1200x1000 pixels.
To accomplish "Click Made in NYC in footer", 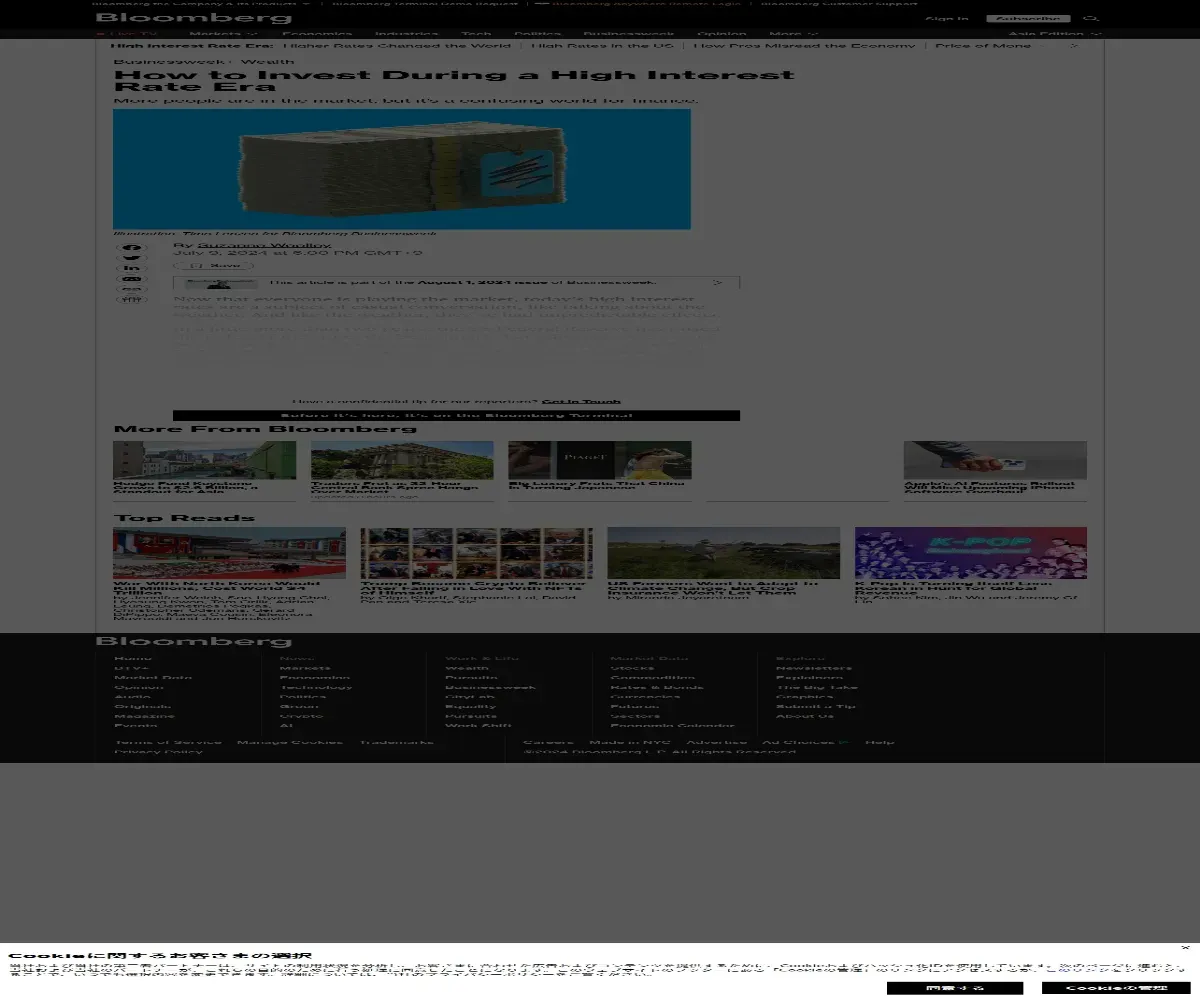I will click(x=629, y=742).
